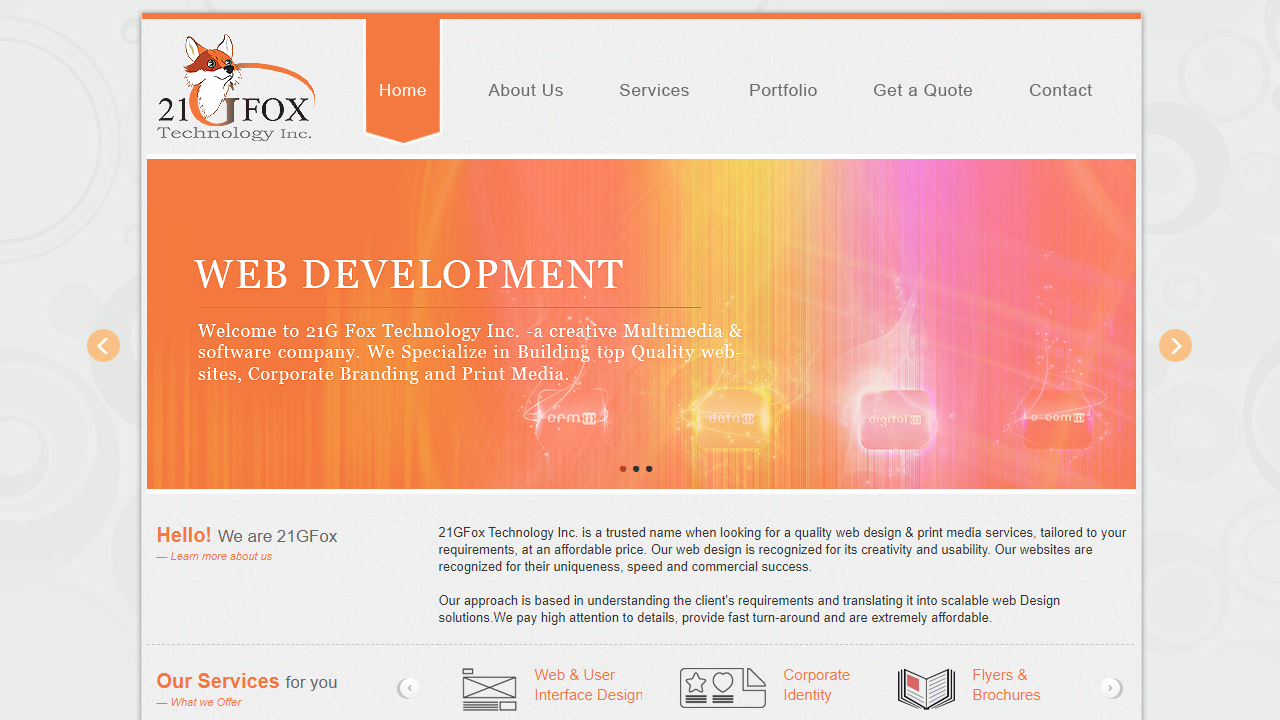Viewport: 1280px width, 720px height.
Task: Select the first slider pagination dot
Action: pyautogui.click(x=623, y=469)
